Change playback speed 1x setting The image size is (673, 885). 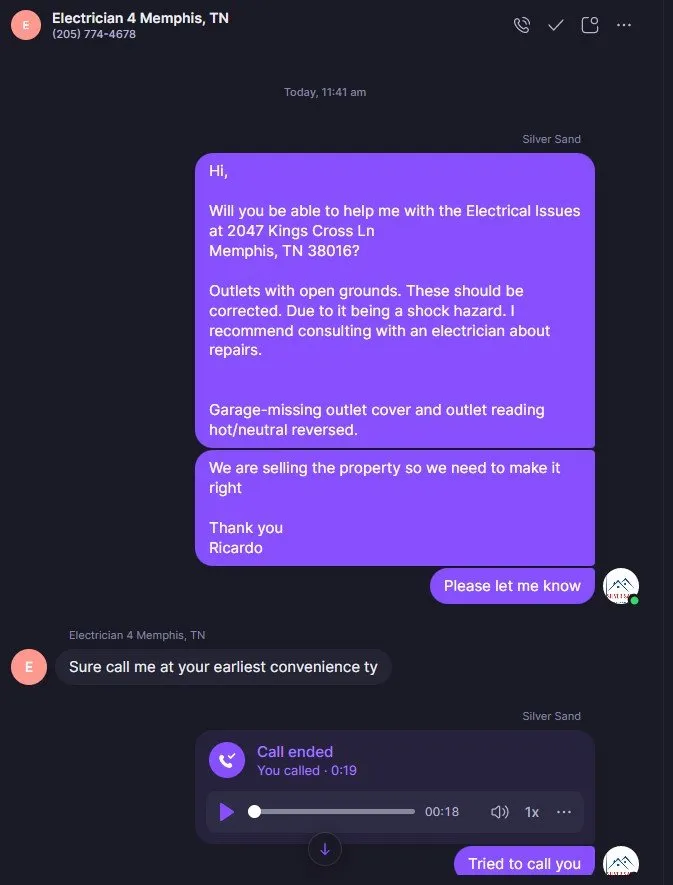532,812
